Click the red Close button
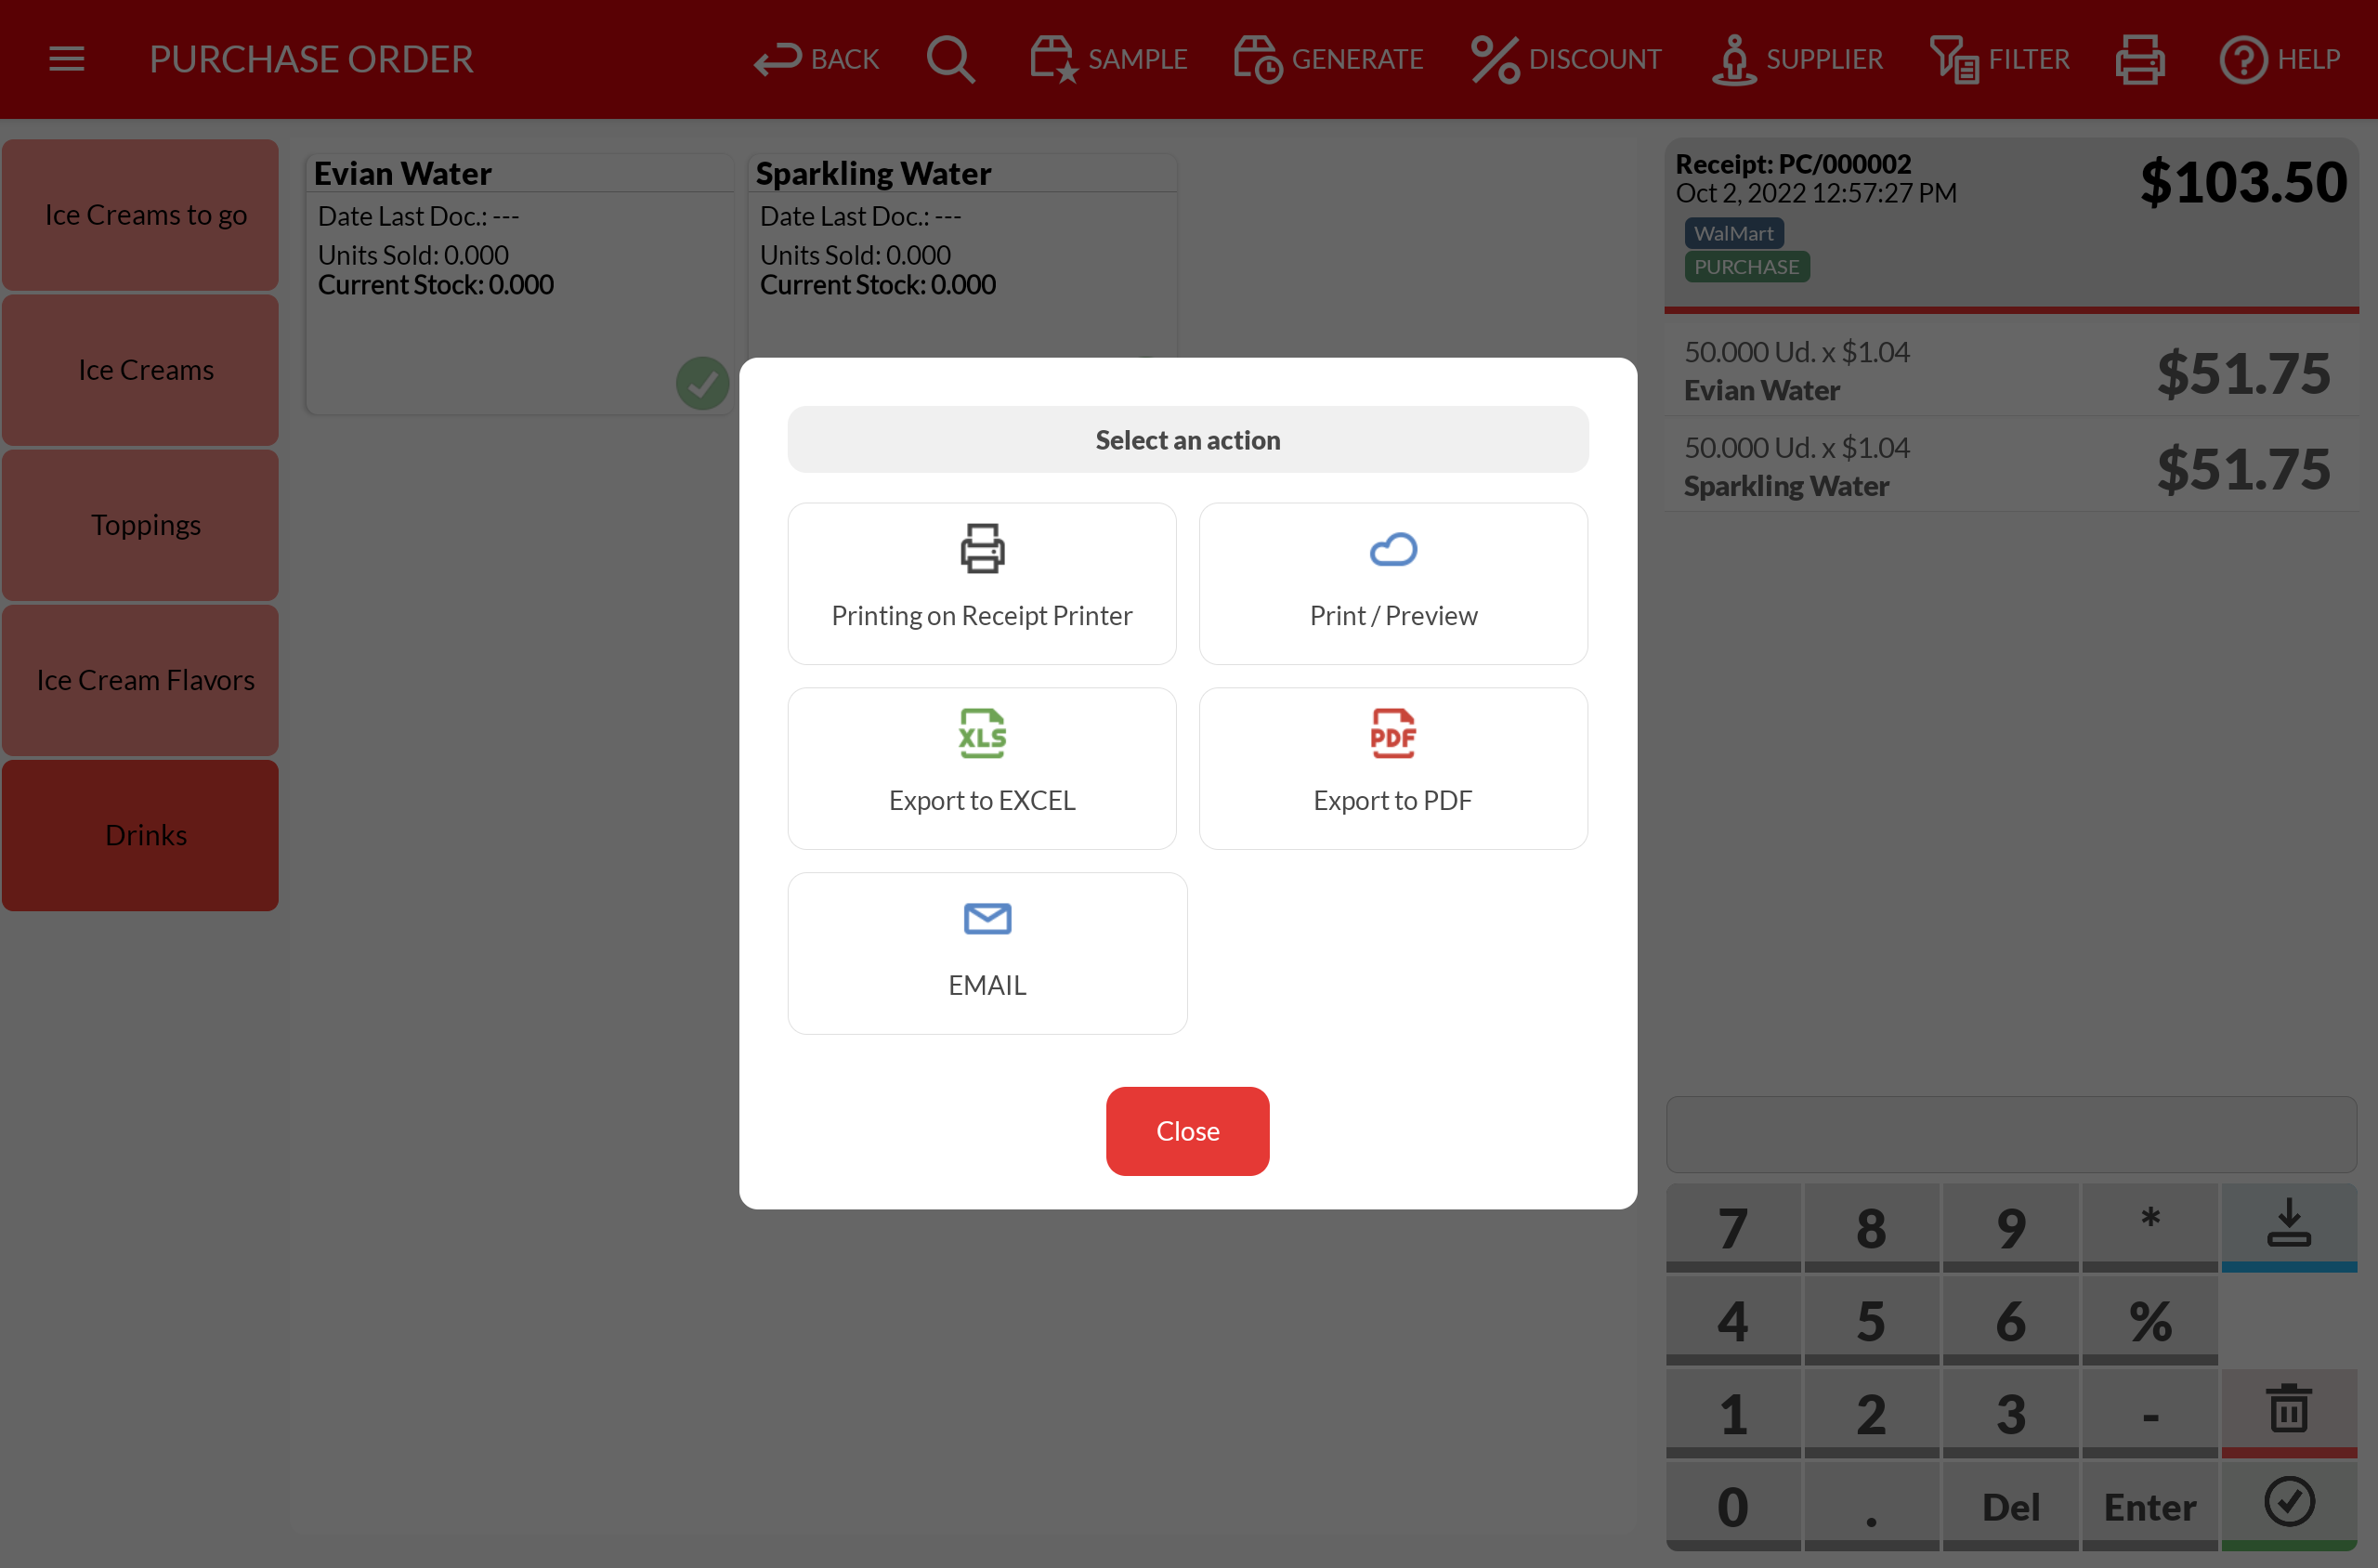Viewport: 2378px width, 1568px height. pos(1187,1131)
